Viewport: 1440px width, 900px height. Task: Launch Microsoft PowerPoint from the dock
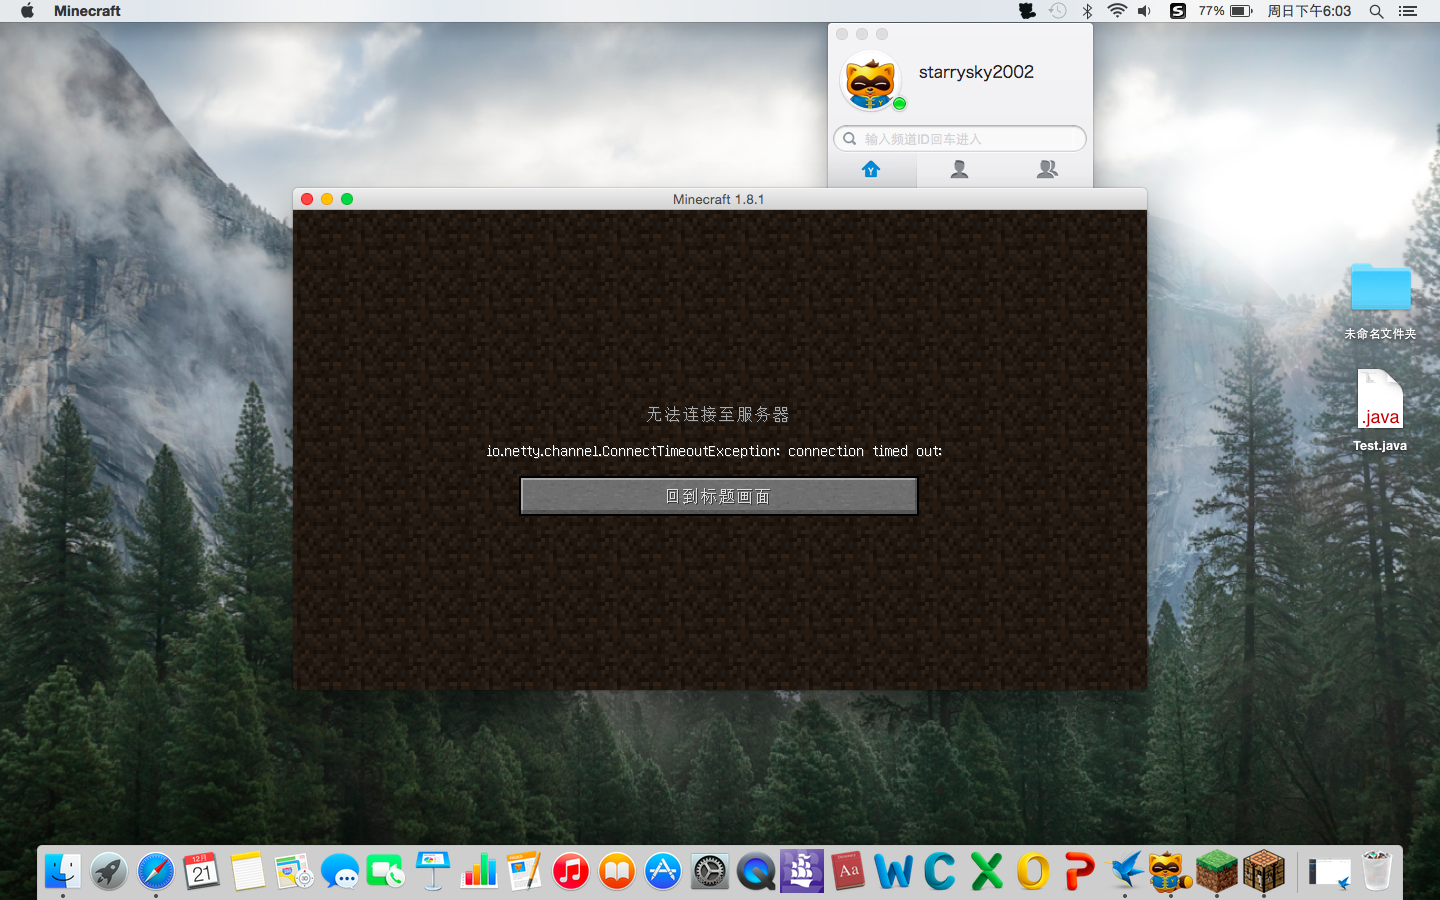pos(1079,871)
